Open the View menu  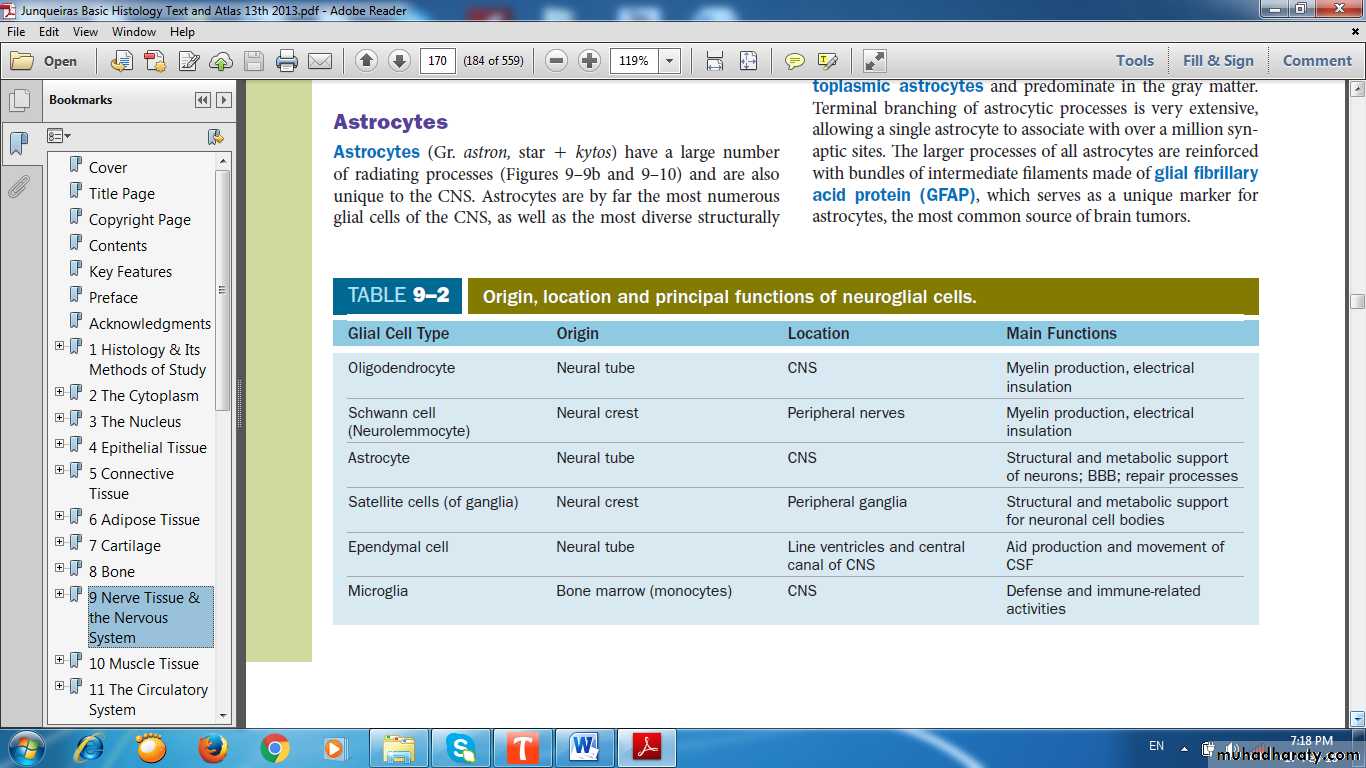tap(85, 32)
